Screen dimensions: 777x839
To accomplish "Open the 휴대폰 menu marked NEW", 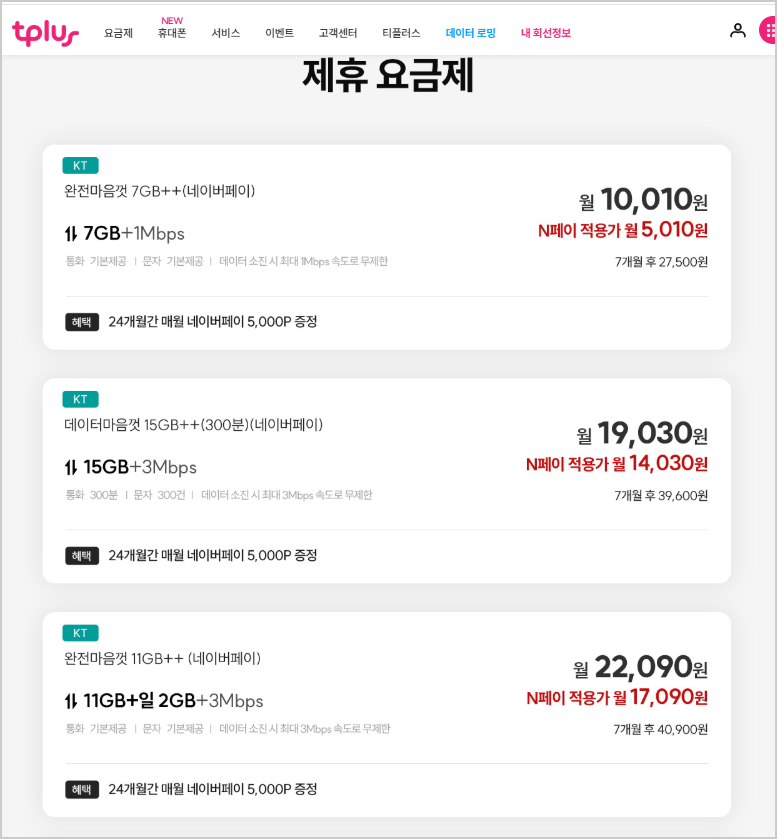I will pyautogui.click(x=172, y=33).
